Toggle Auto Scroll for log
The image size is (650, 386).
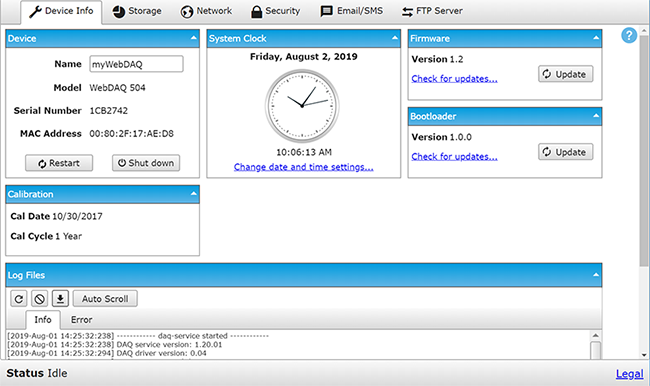click(105, 299)
